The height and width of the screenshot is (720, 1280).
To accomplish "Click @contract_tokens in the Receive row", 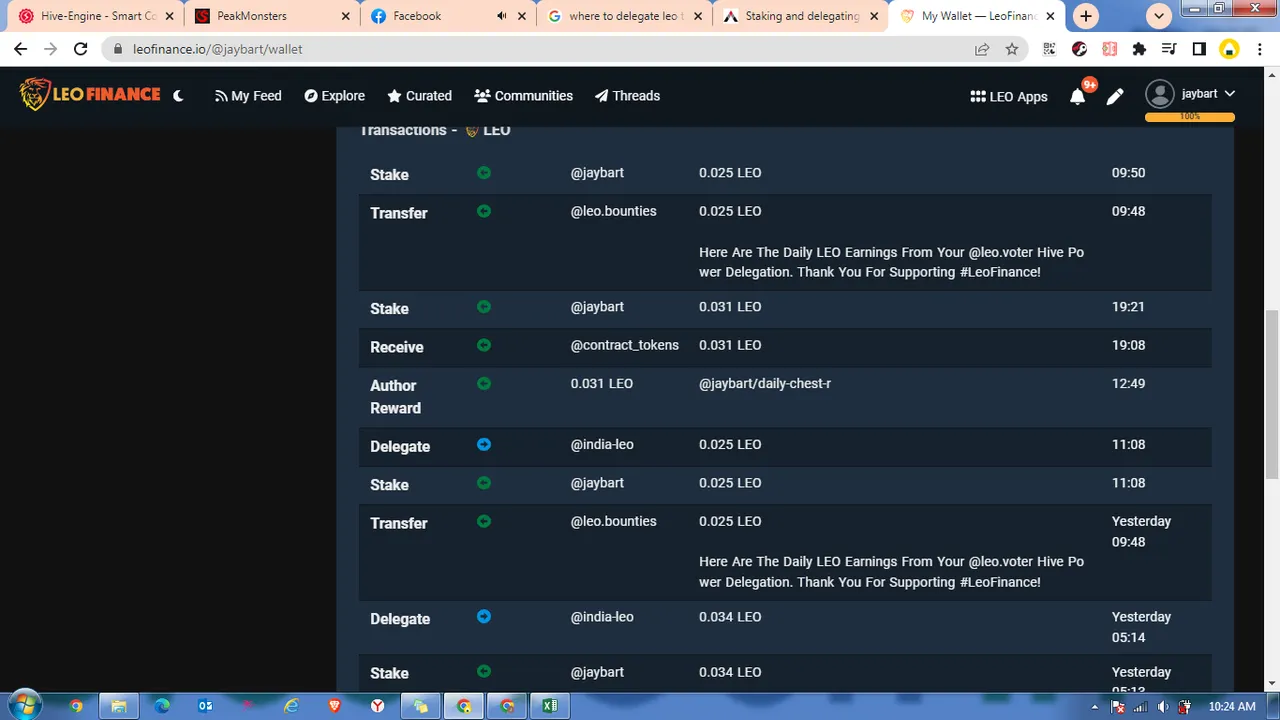I will click(624, 345).
